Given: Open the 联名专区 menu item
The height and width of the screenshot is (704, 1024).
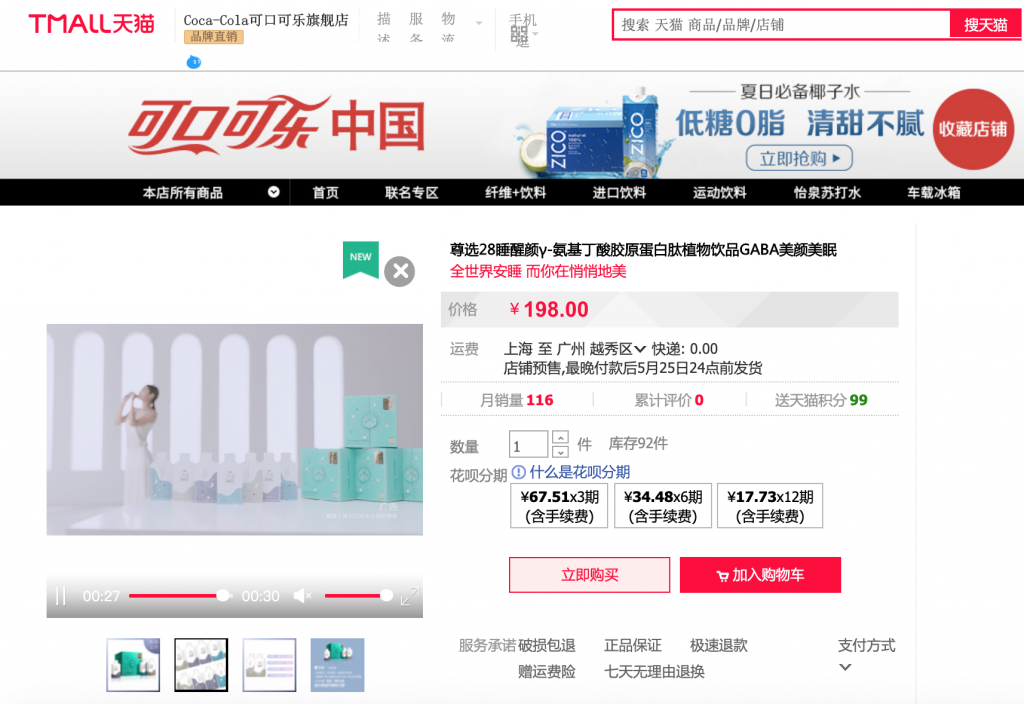Looking at the screenshot, I should pyautogui.click(x=411, y=193).
